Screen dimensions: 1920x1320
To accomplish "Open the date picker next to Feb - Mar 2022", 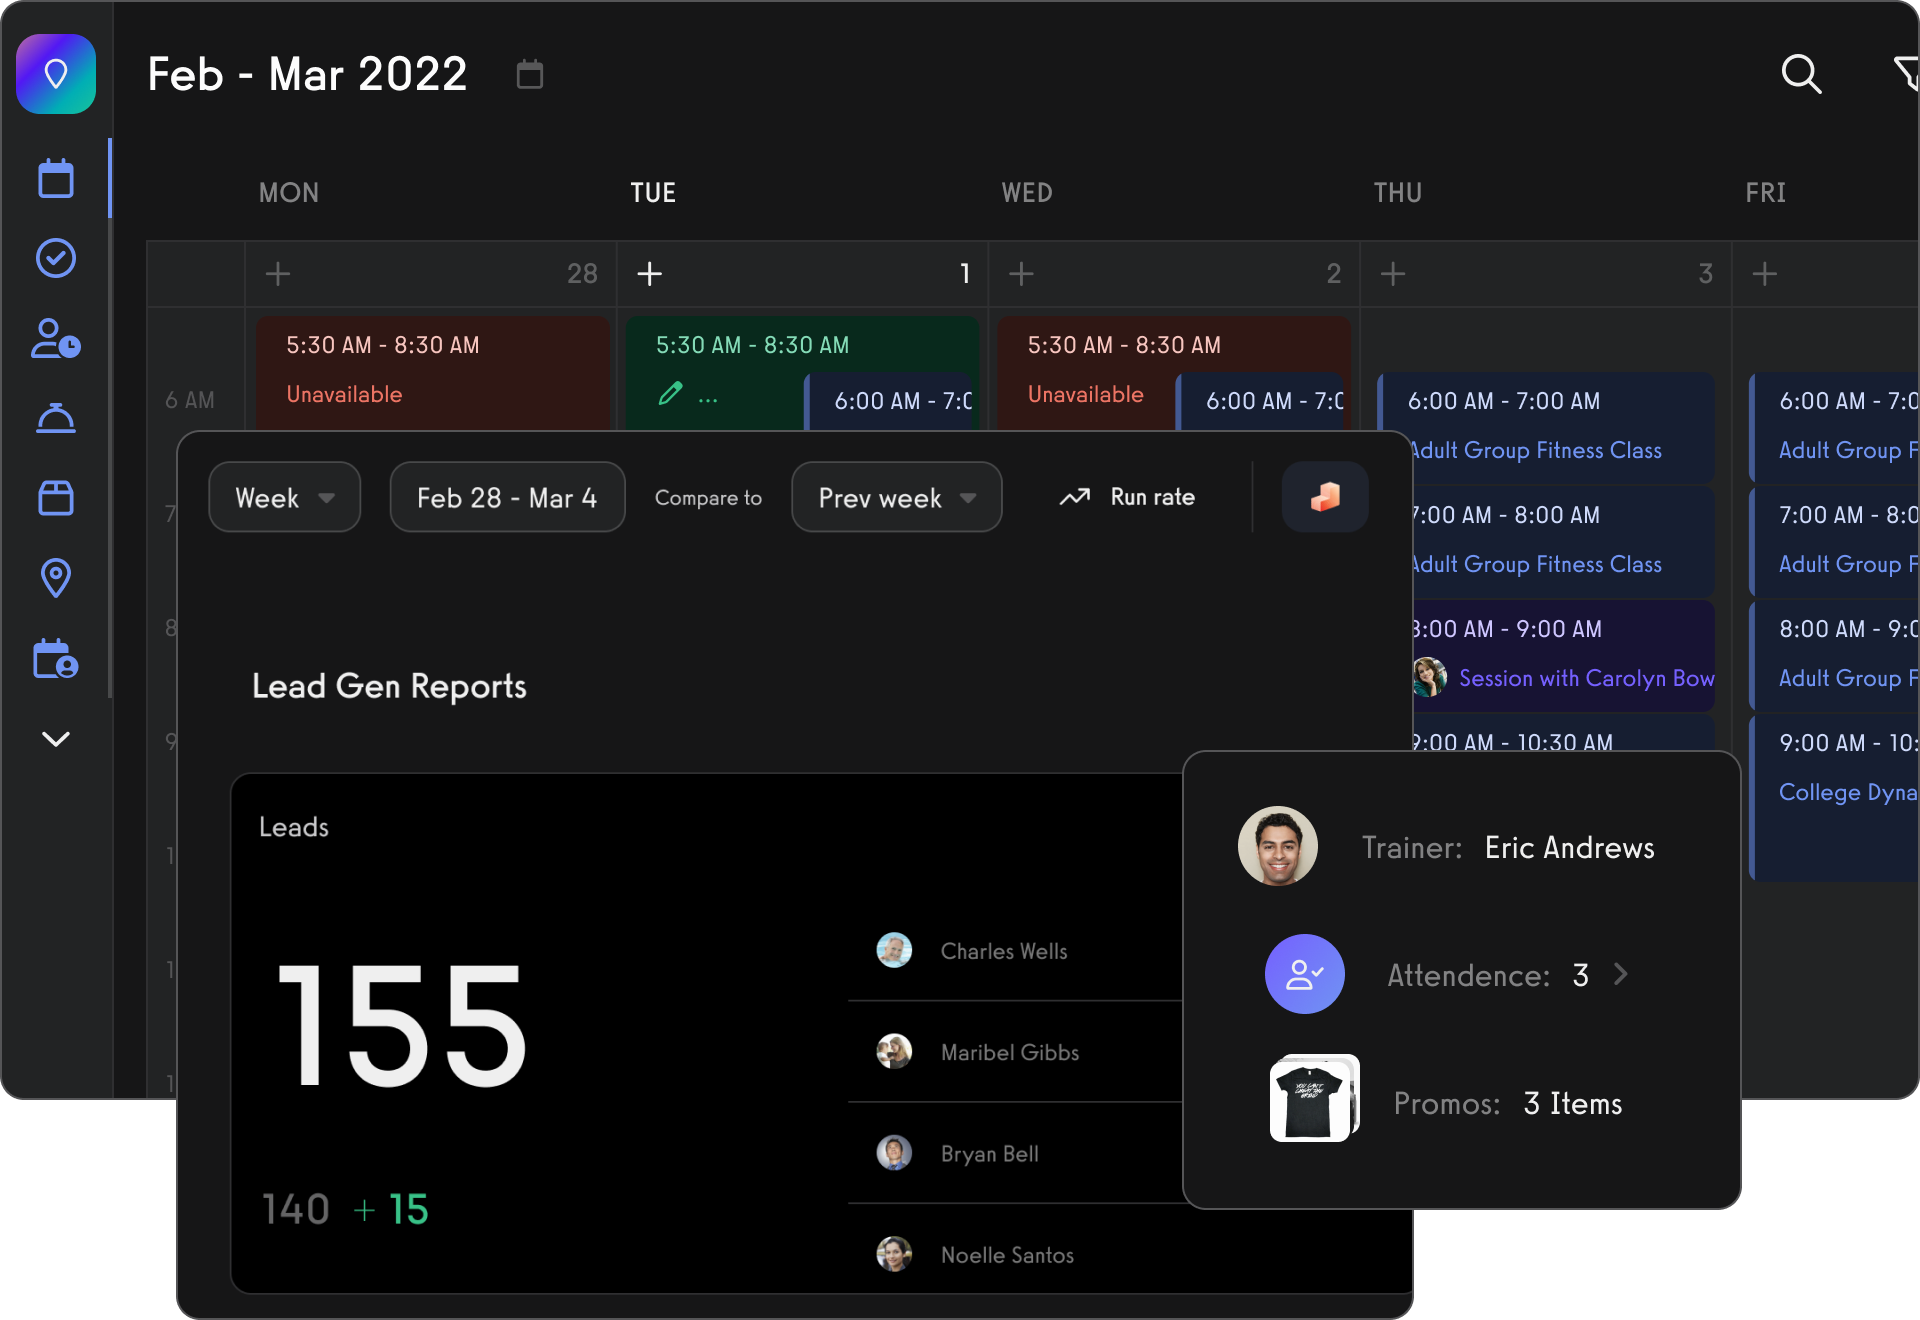I will [x=530, y=74].
